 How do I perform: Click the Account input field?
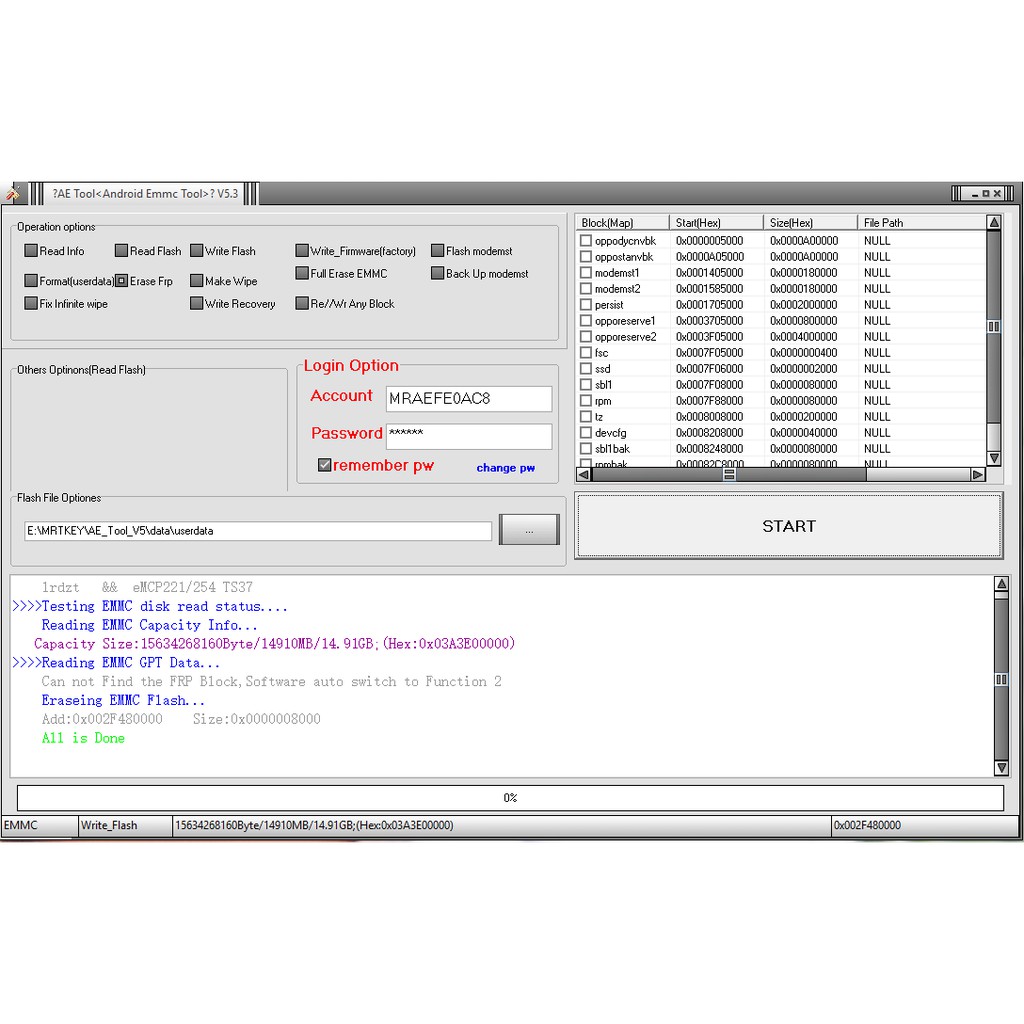point(468,399)
